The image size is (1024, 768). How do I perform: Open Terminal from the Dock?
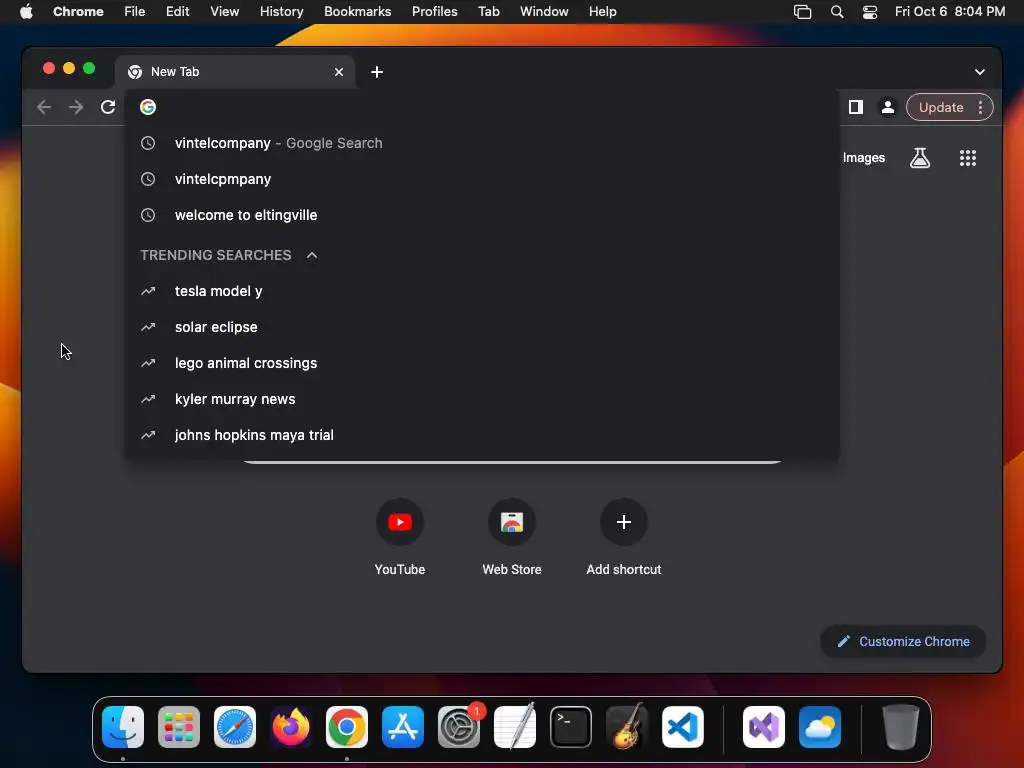(571, 727)
